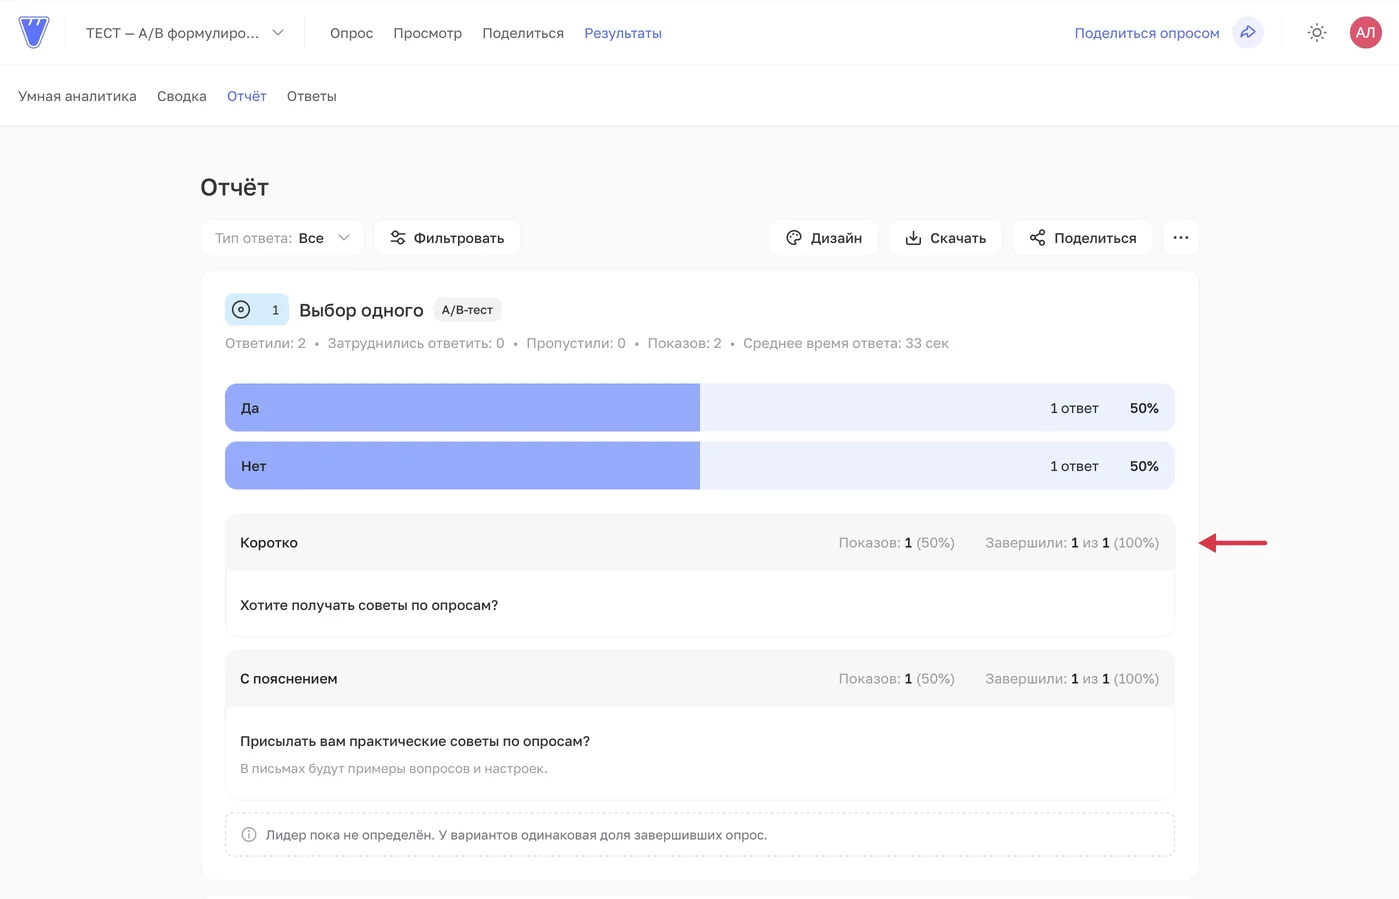Open the three-dots more options menu
1399x899 pixels.
(x=1181, y=238)
